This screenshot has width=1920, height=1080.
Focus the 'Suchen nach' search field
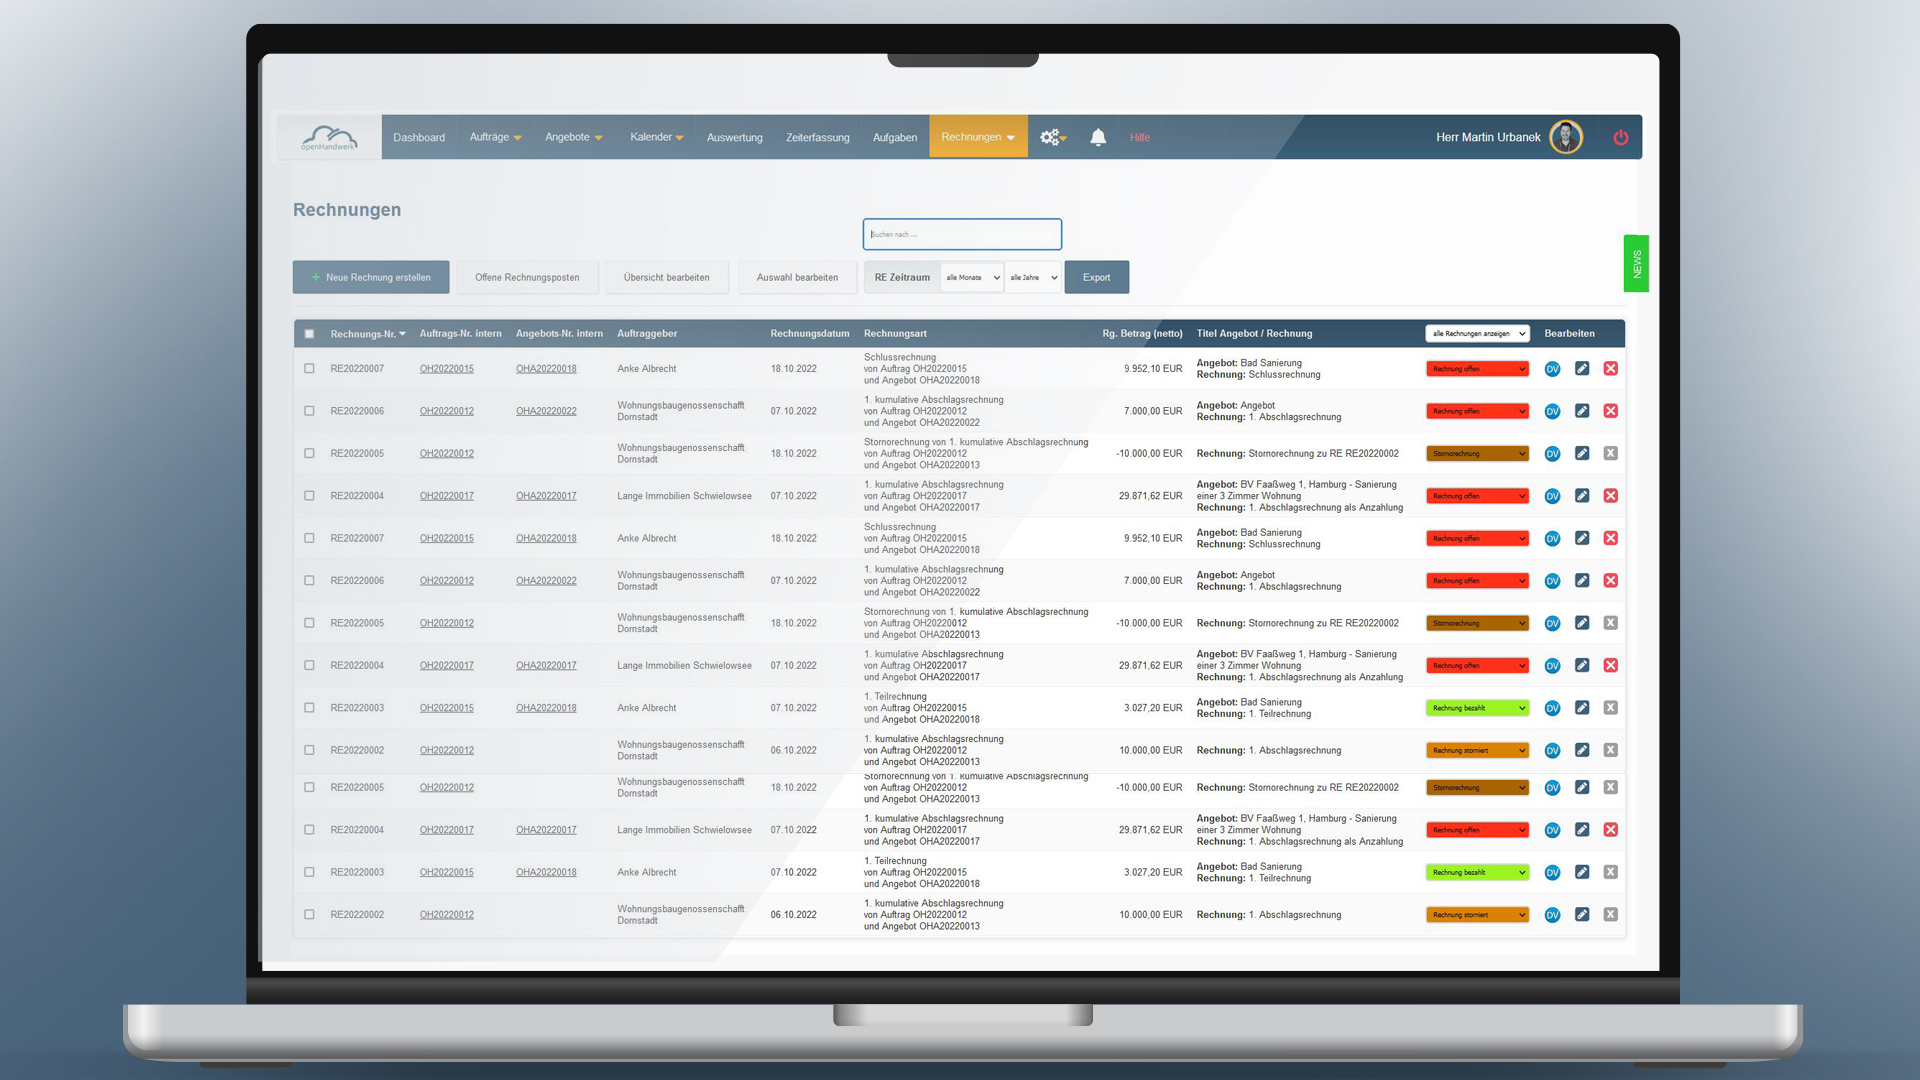pyautogui.click(x=961, y=234)
